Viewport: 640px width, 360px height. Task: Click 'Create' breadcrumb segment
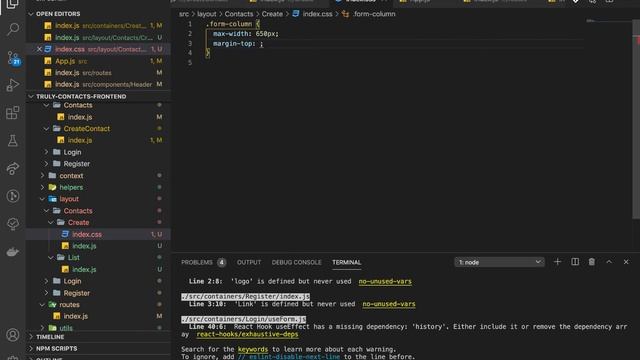pos(272,14)
